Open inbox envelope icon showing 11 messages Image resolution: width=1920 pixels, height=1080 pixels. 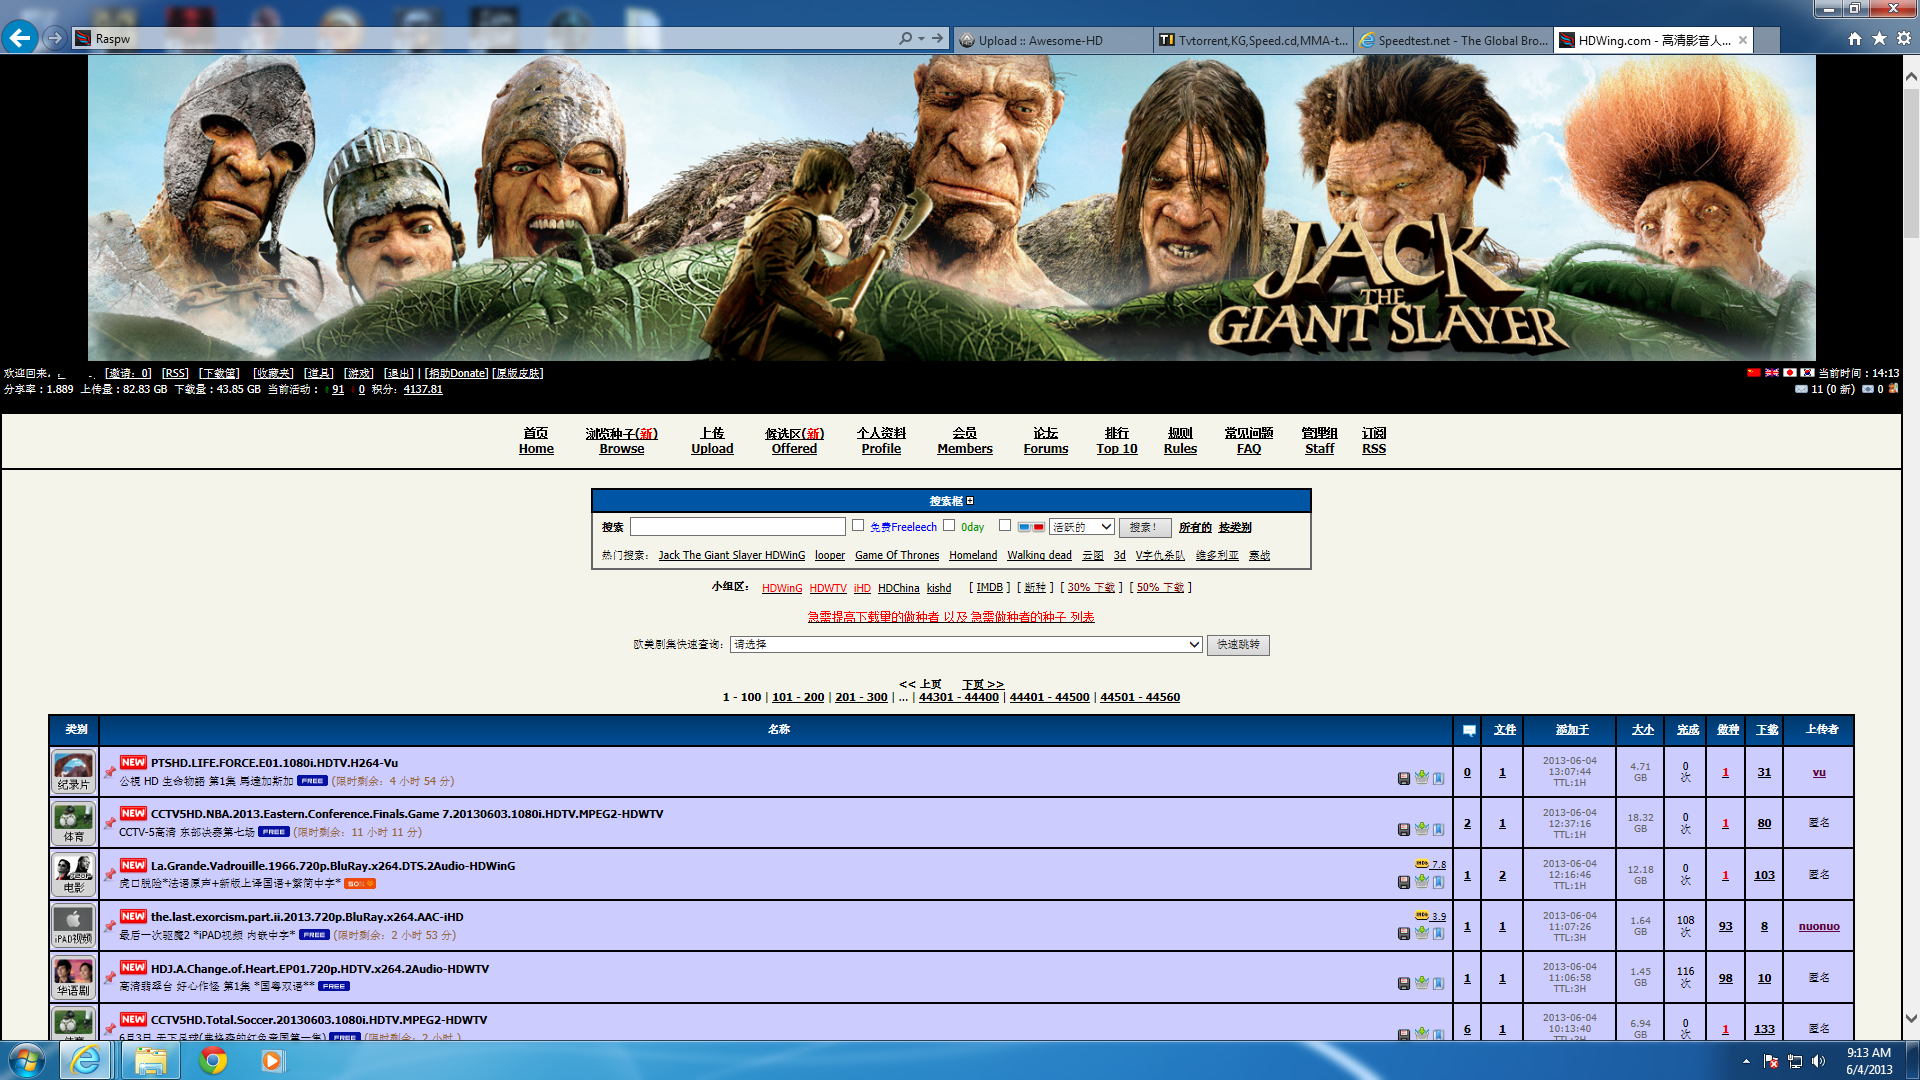pos(1801,389)
